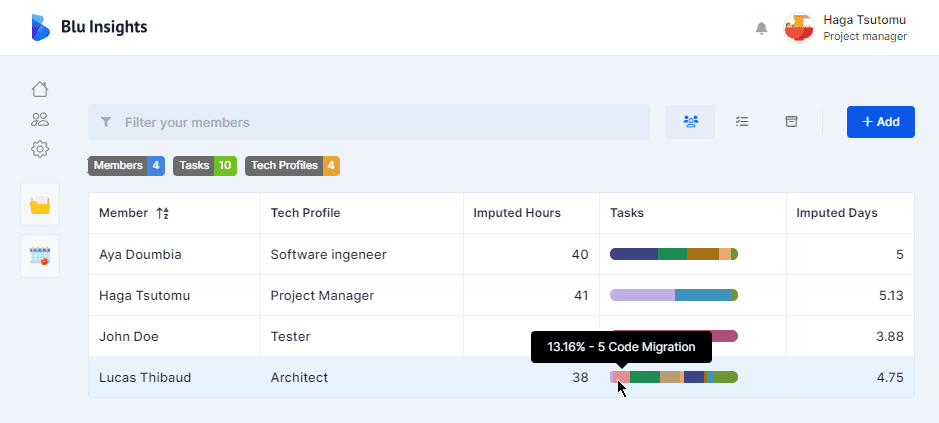This screenshot has width=939, height=423.
Task: Click John Doe's magenta task bar
Action: 725,336
